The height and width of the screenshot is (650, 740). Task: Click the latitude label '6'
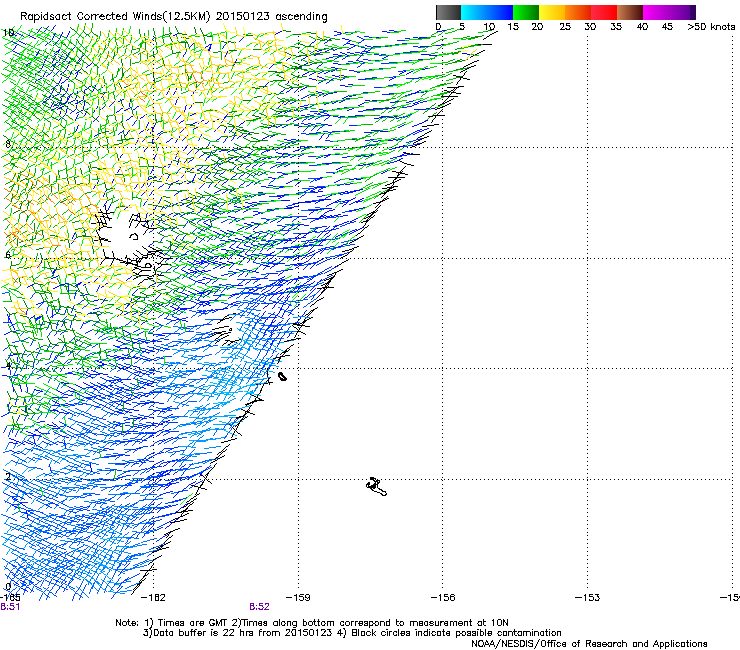point(8,255)
